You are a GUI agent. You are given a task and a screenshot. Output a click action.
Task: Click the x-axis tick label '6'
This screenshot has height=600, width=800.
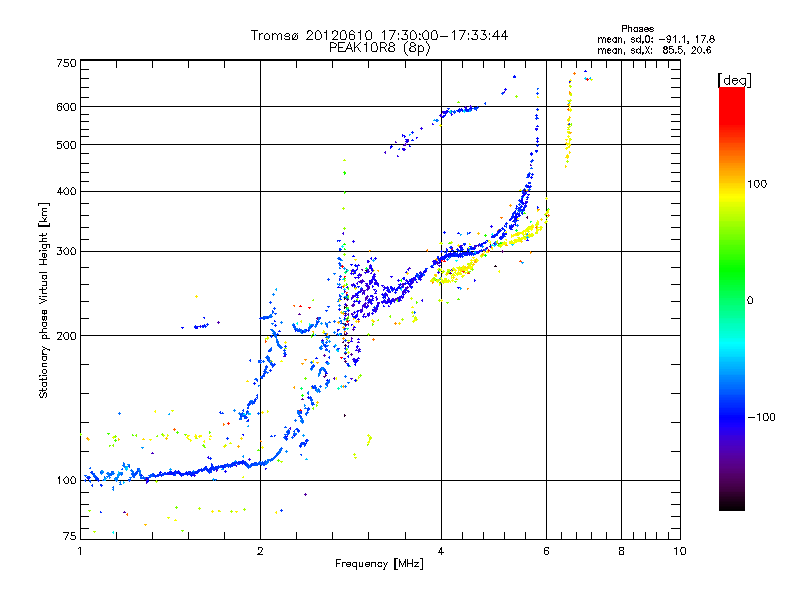(x=546, y=551)
